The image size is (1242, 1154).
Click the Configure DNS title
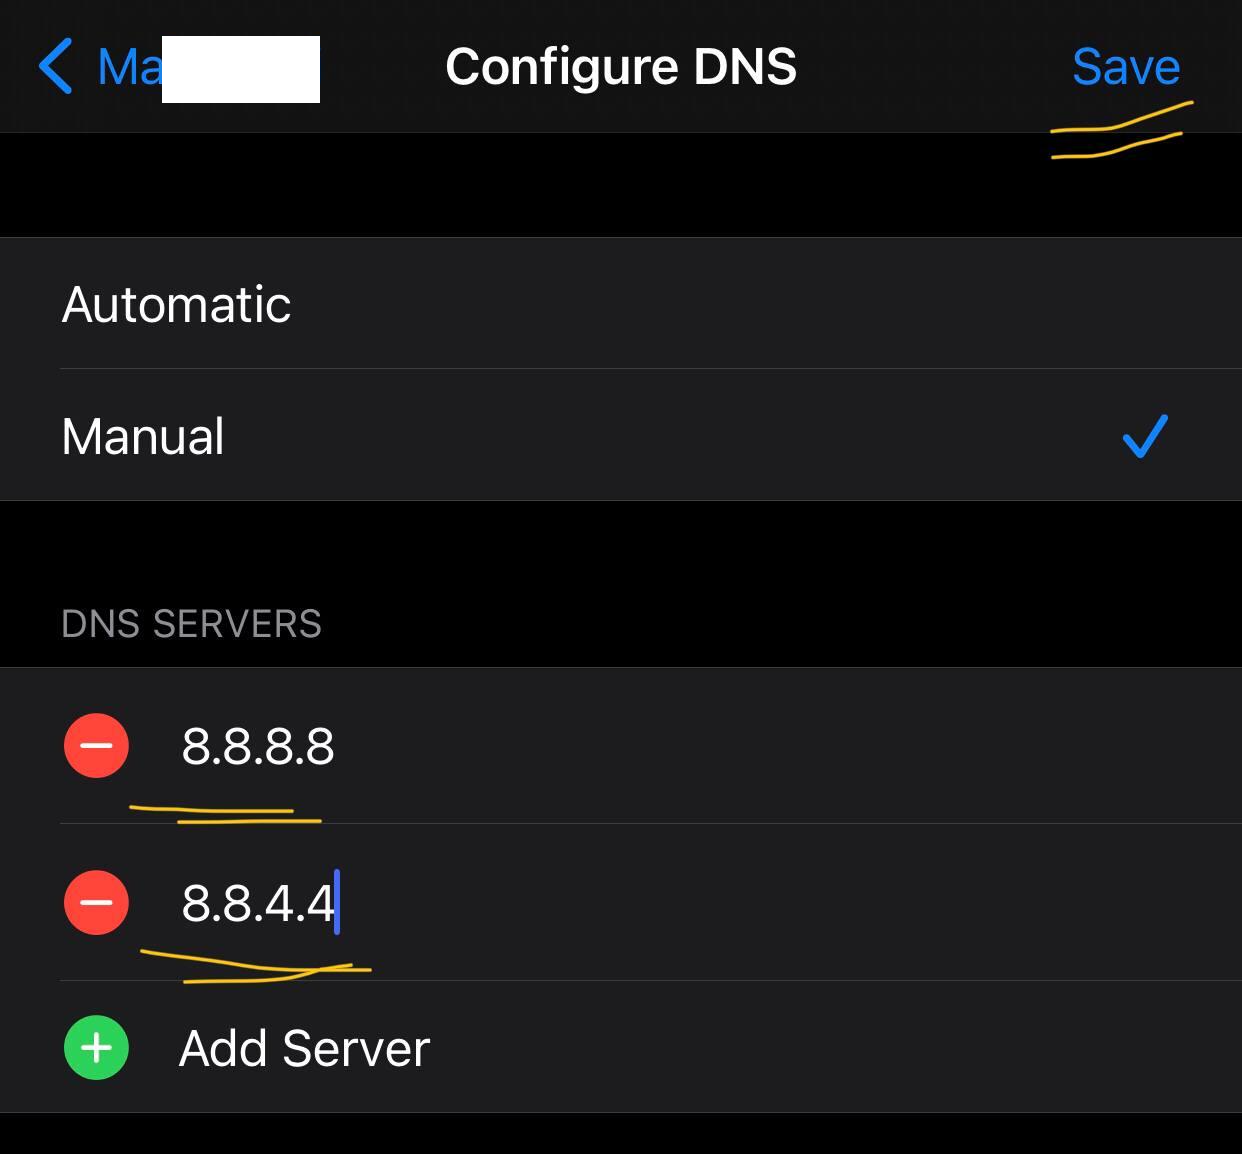(620, 67)
